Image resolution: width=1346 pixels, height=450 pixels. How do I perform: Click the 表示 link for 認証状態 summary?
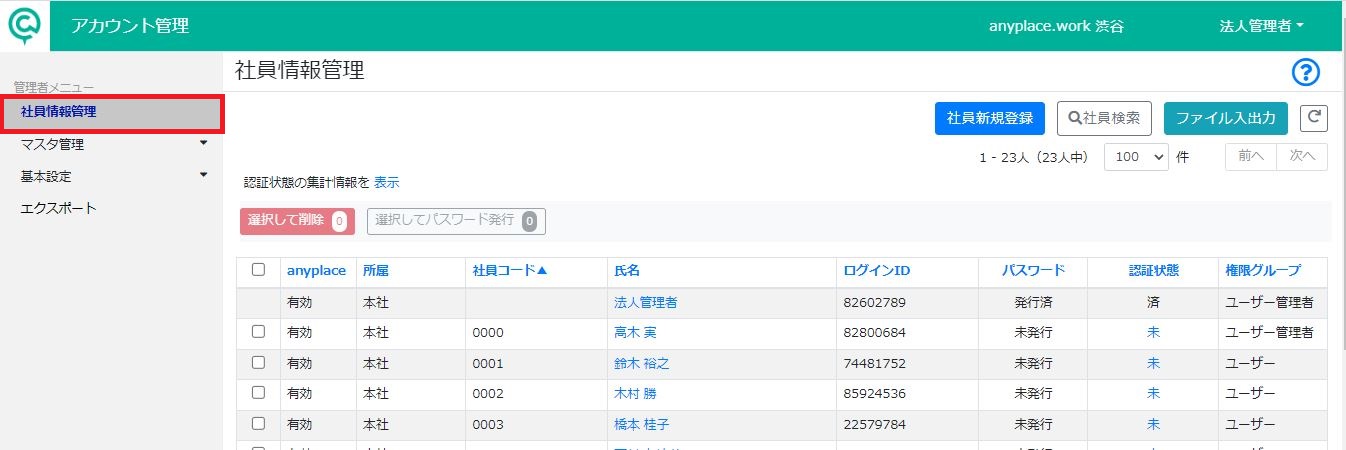tap(387, 183)
